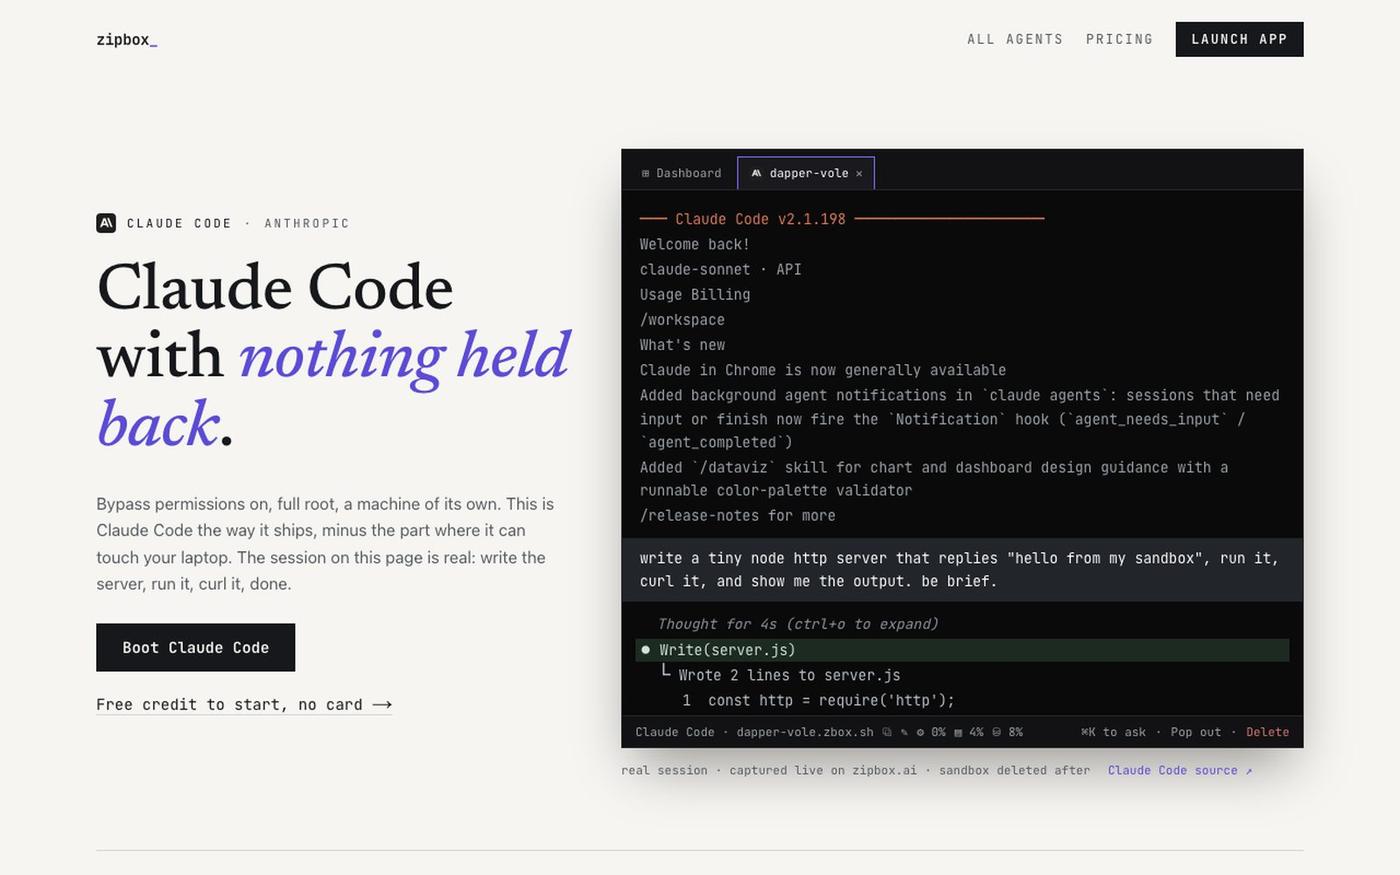Click the What's new line
The width and height of the screenshot is (1400, 875).
pyautogui.click(x=682, y=345)
